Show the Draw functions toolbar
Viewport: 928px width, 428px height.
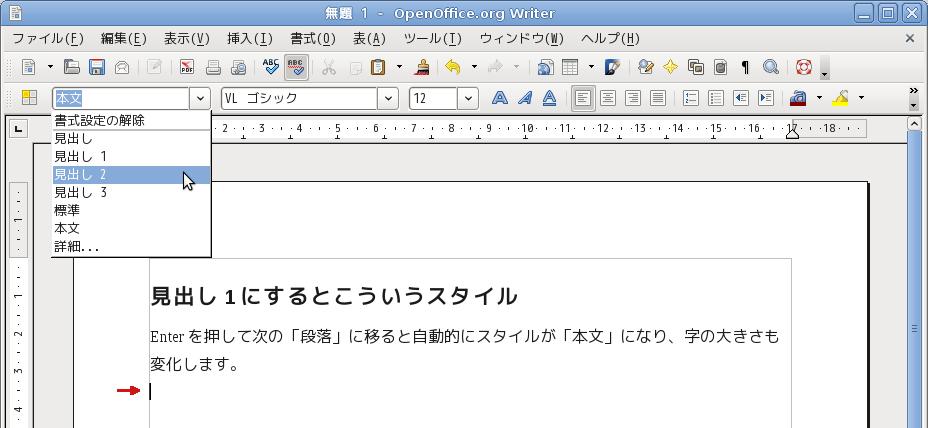click(613, 67)
